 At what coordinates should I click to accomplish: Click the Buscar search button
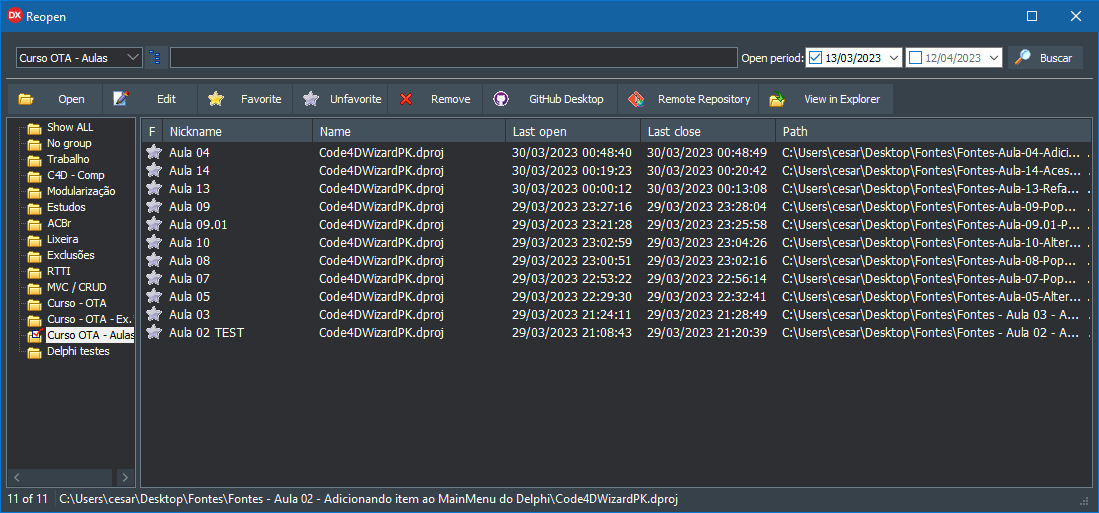1045,58
